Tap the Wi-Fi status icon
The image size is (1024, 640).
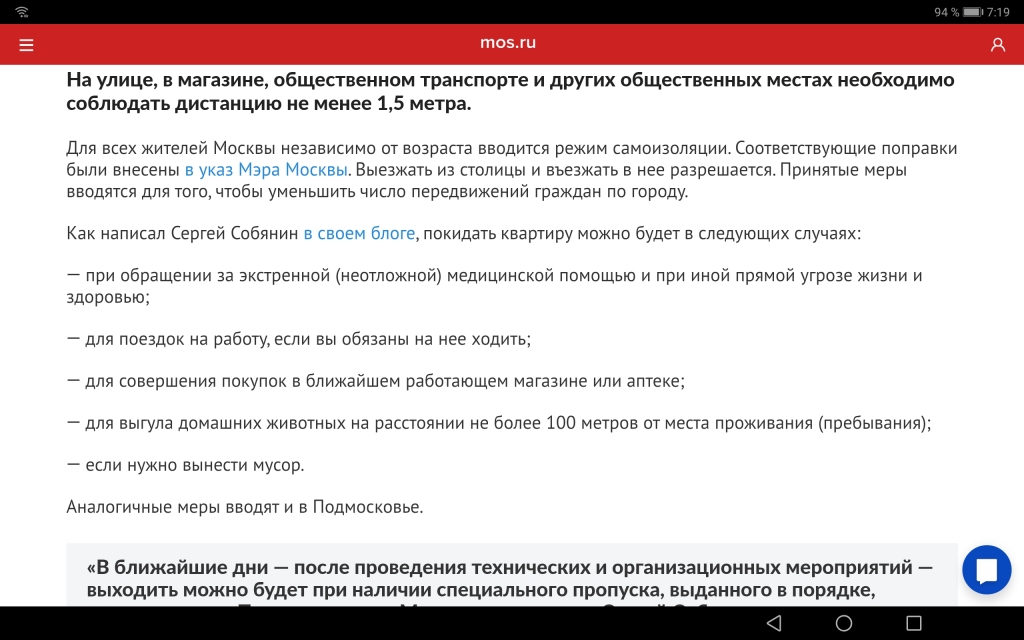pos(22,11)
